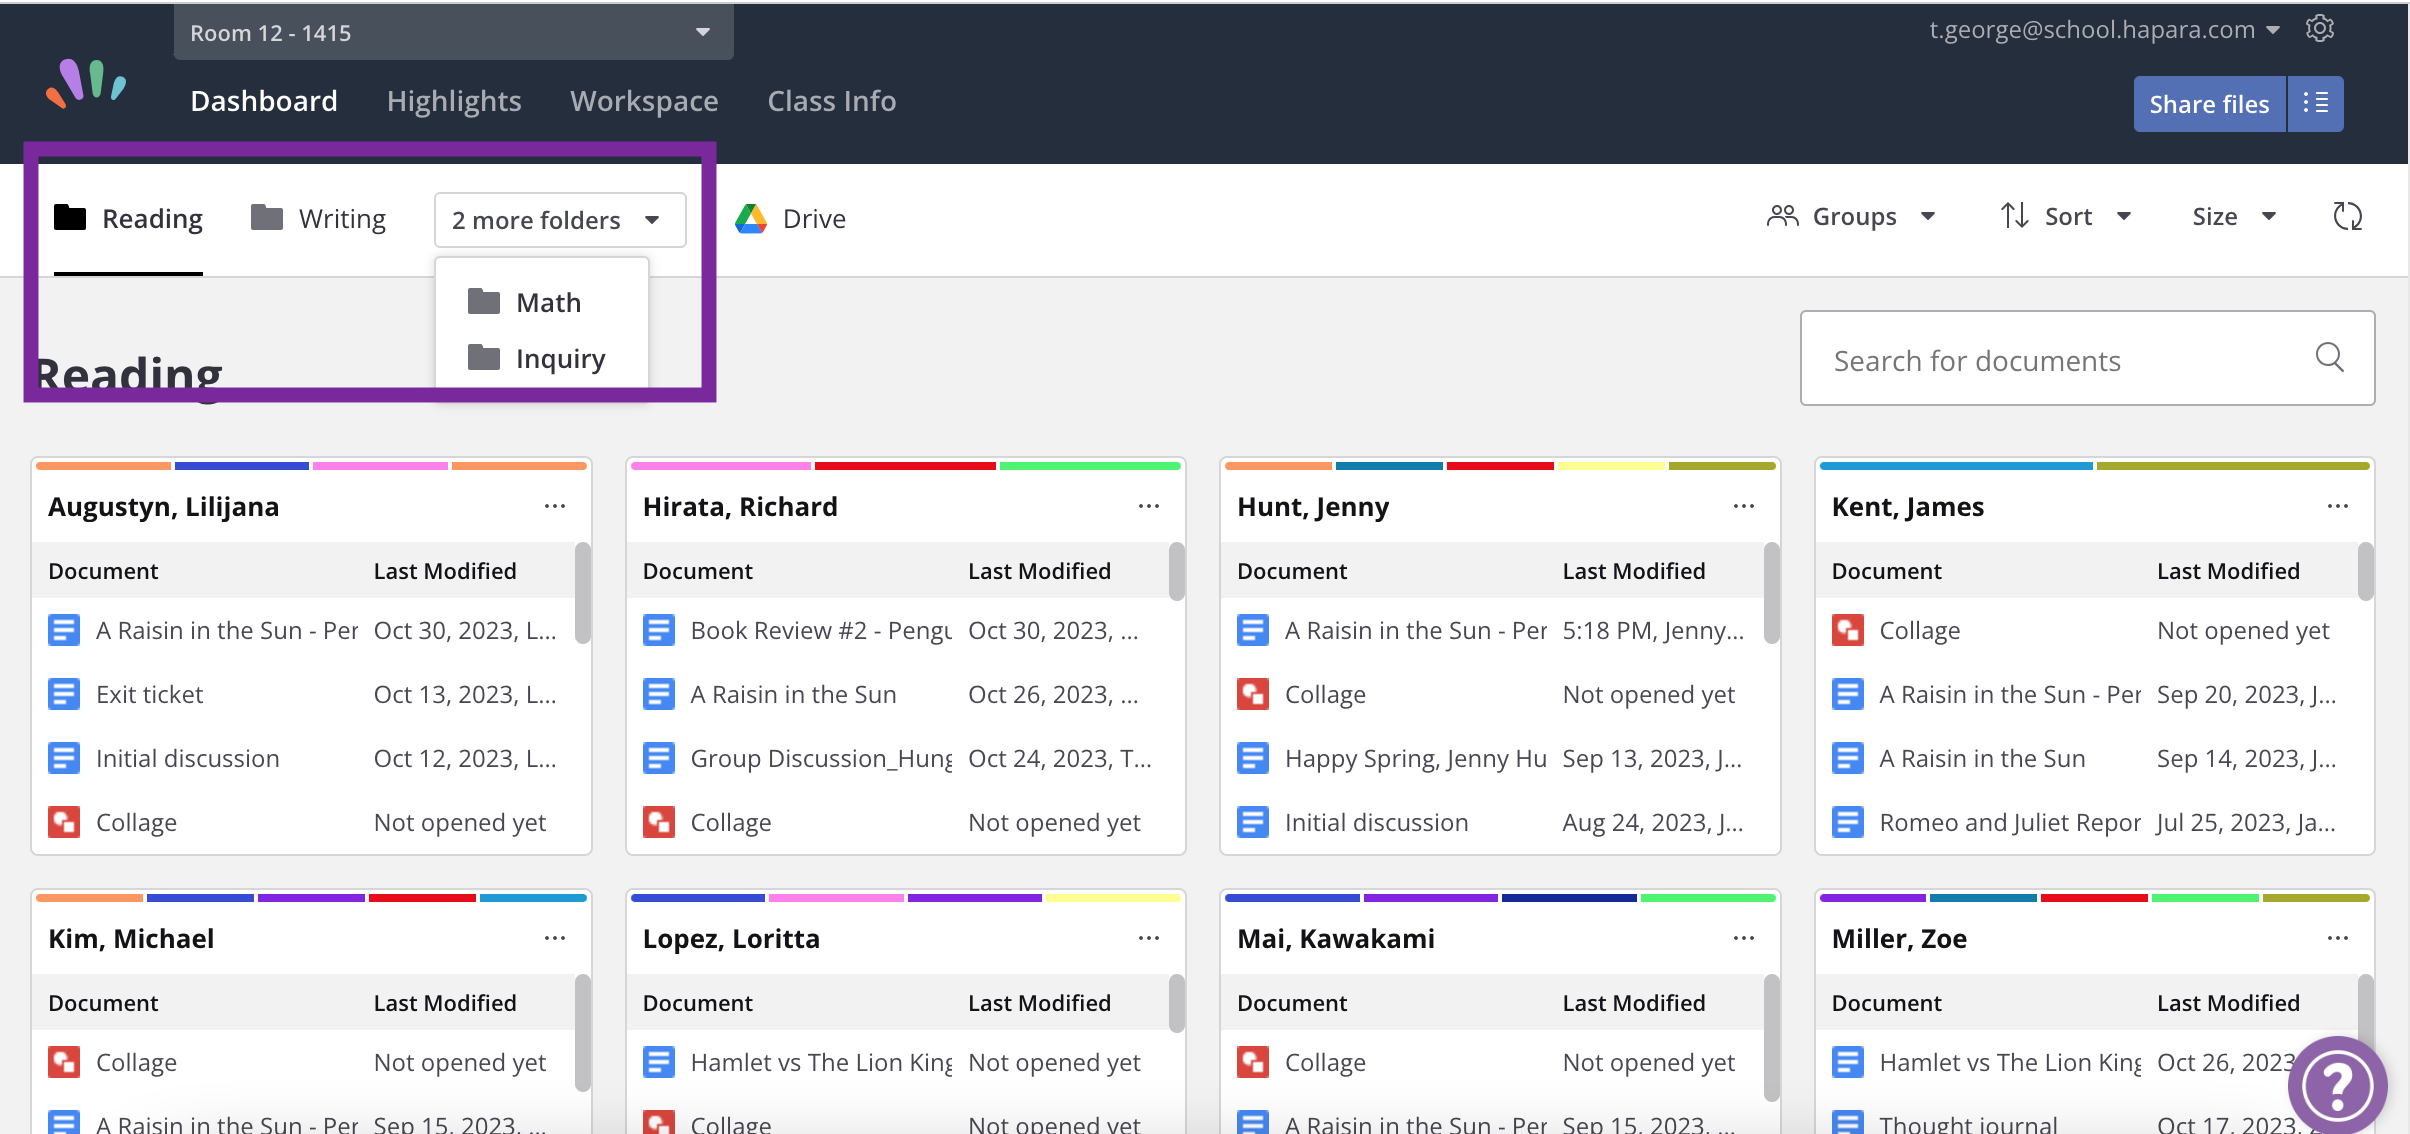
Task: Select the Math folder from the list
Action: (x=546, y=301)
